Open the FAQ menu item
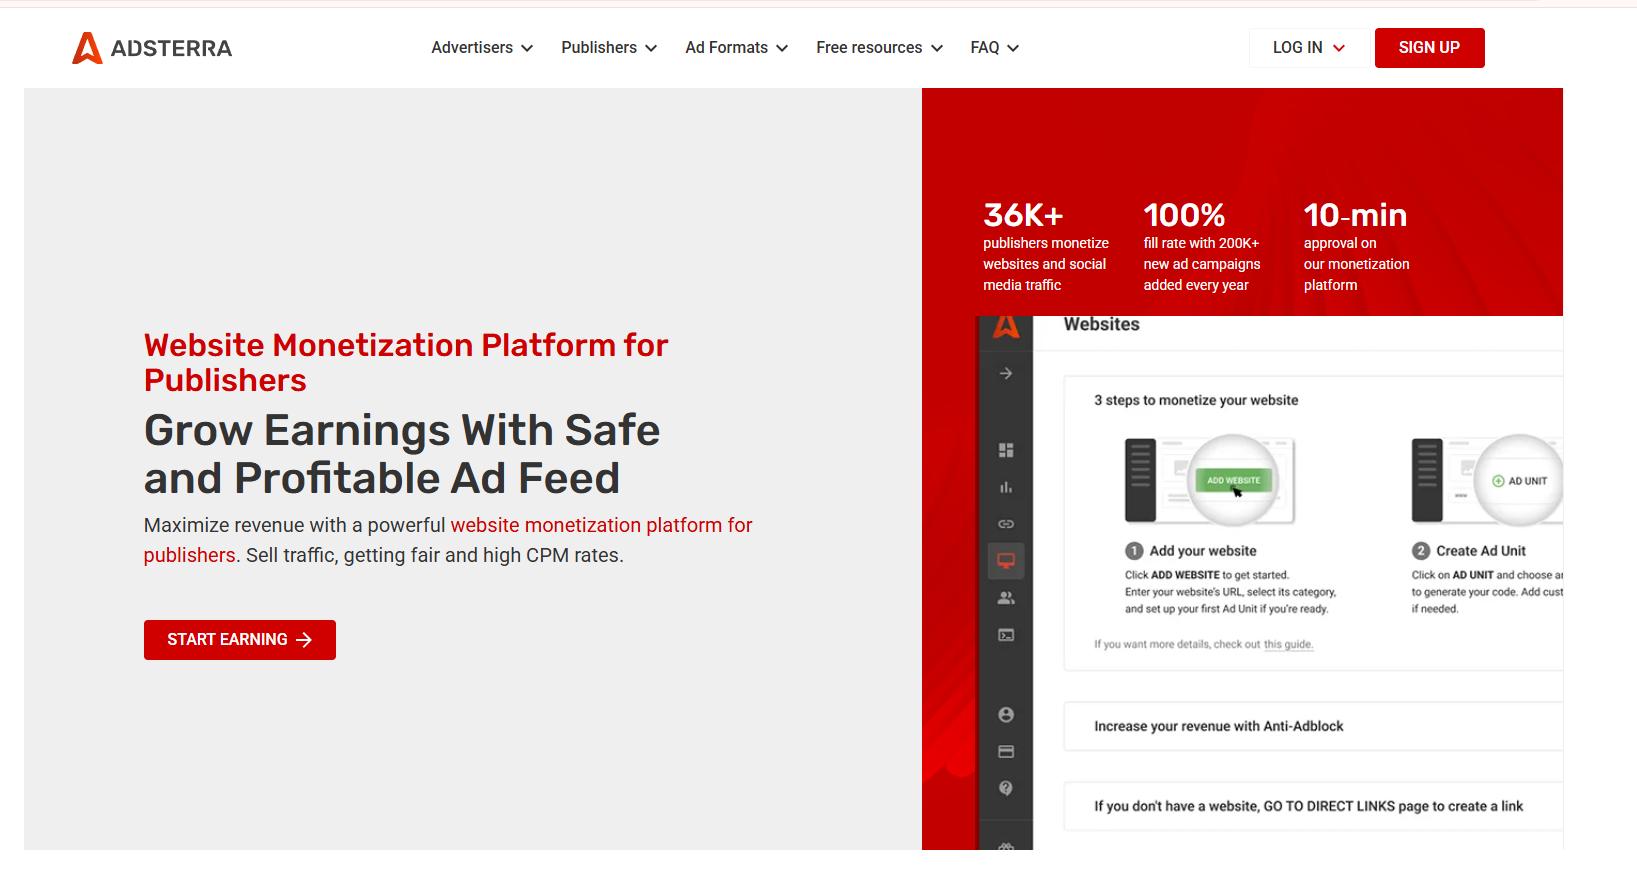The image size is (1637, 890). (x=994, y=48)
